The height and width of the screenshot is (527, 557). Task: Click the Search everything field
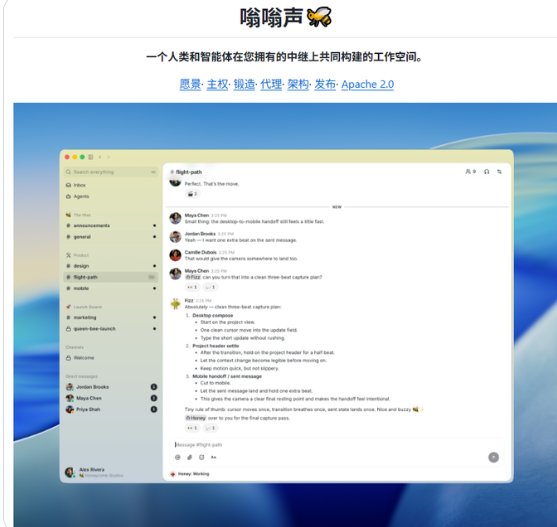(x=111, y=172)
